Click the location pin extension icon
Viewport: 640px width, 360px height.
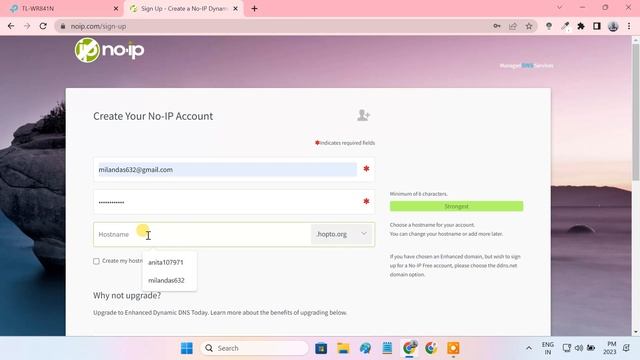[x=549, y=26]
